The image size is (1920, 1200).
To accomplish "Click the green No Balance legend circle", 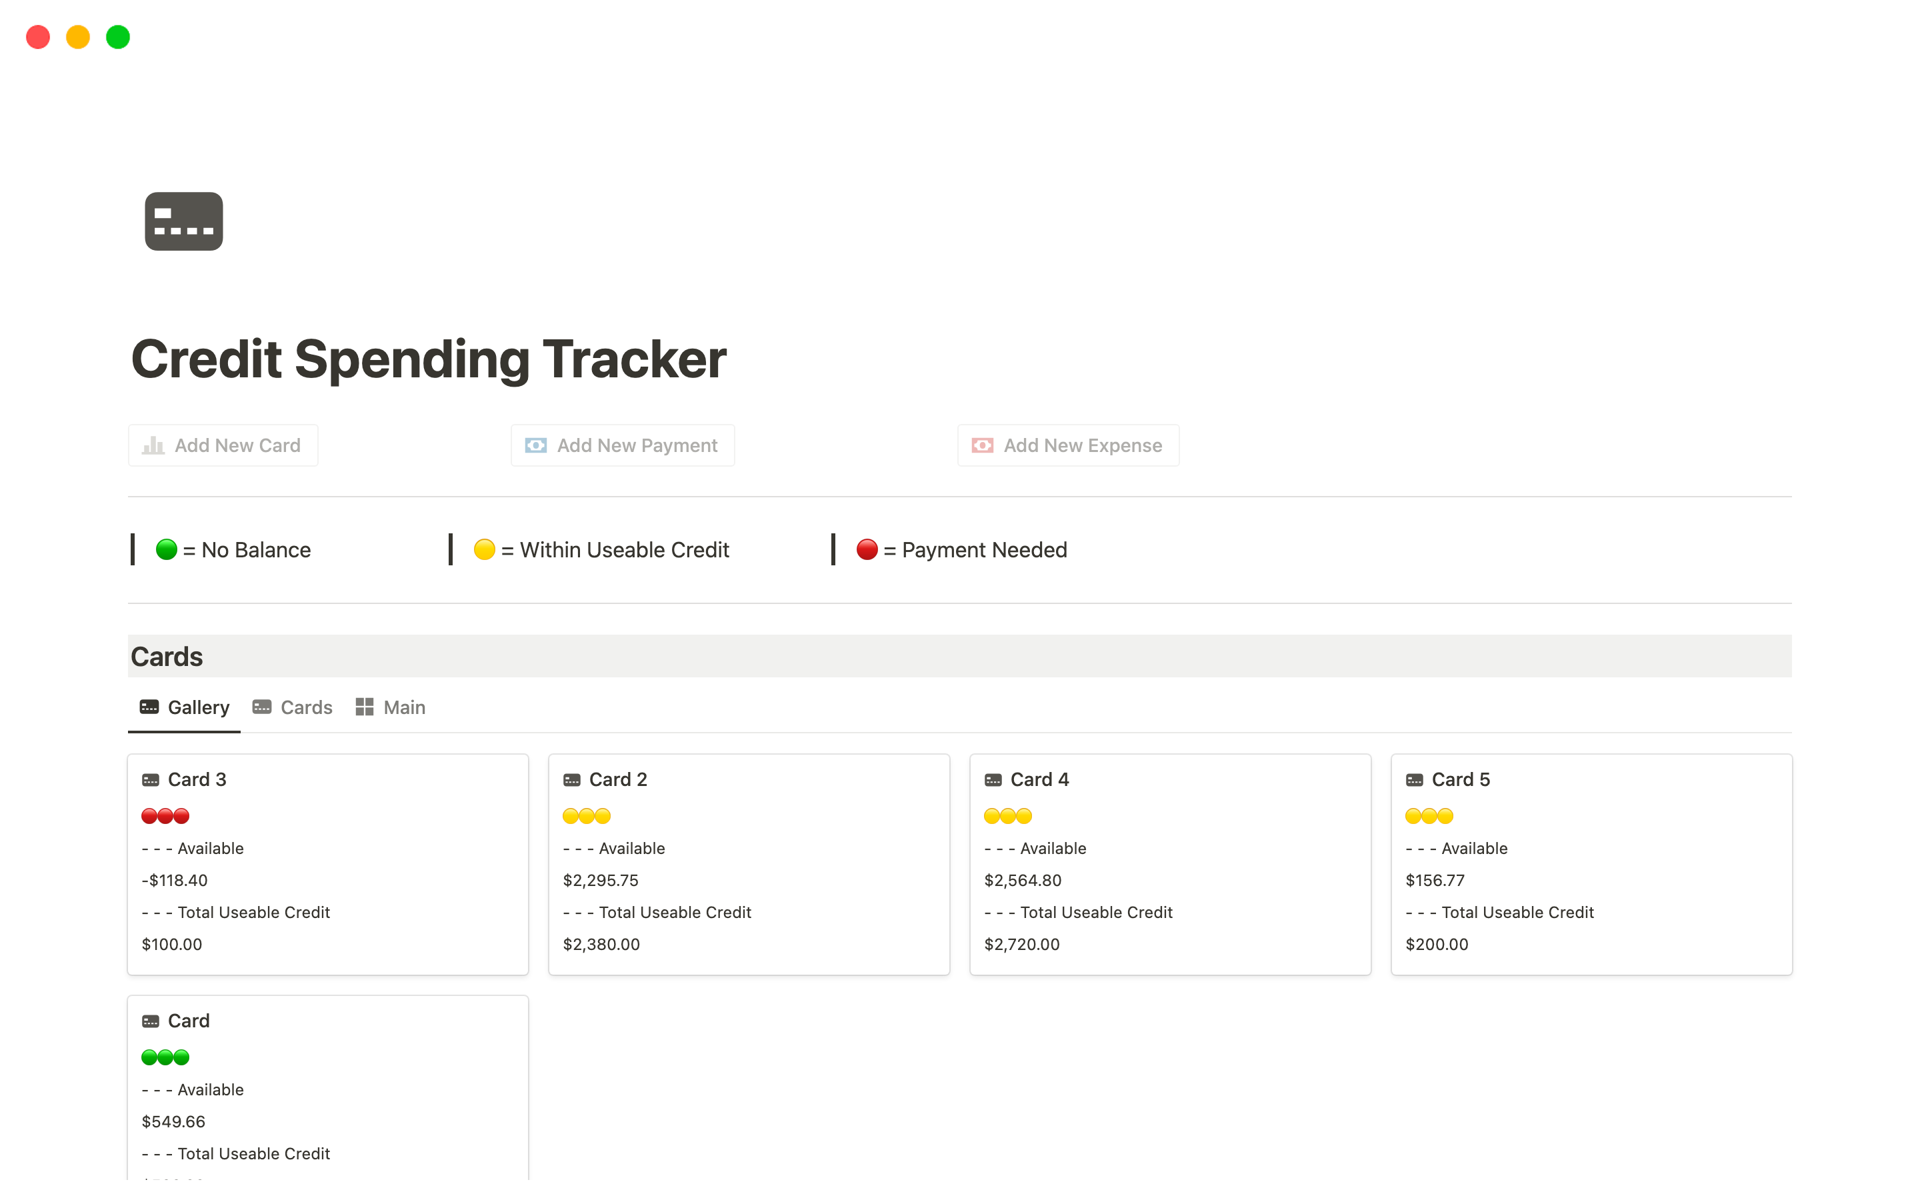I will [166, 549].
